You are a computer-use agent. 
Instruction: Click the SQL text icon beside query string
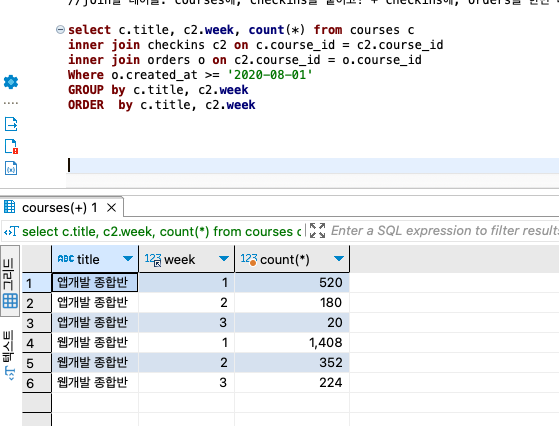pyautogui.click(x=11, y=232)
